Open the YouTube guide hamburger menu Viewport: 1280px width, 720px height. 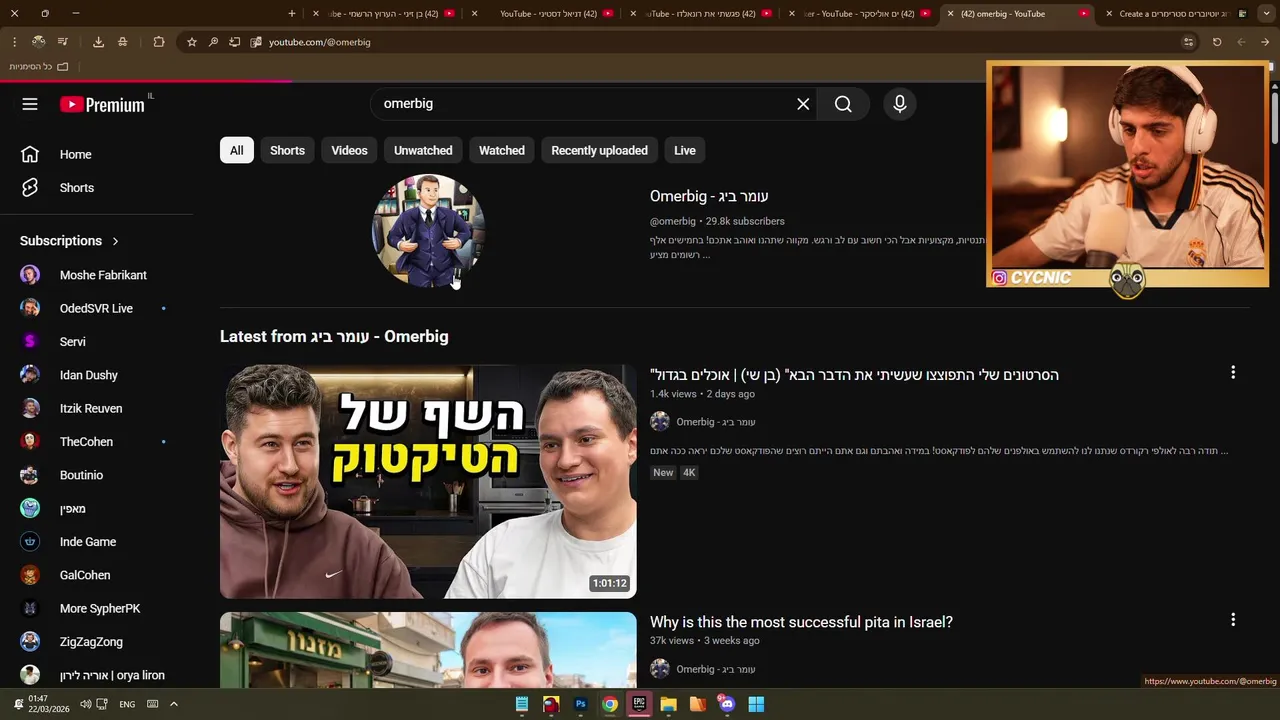point(30,104)
